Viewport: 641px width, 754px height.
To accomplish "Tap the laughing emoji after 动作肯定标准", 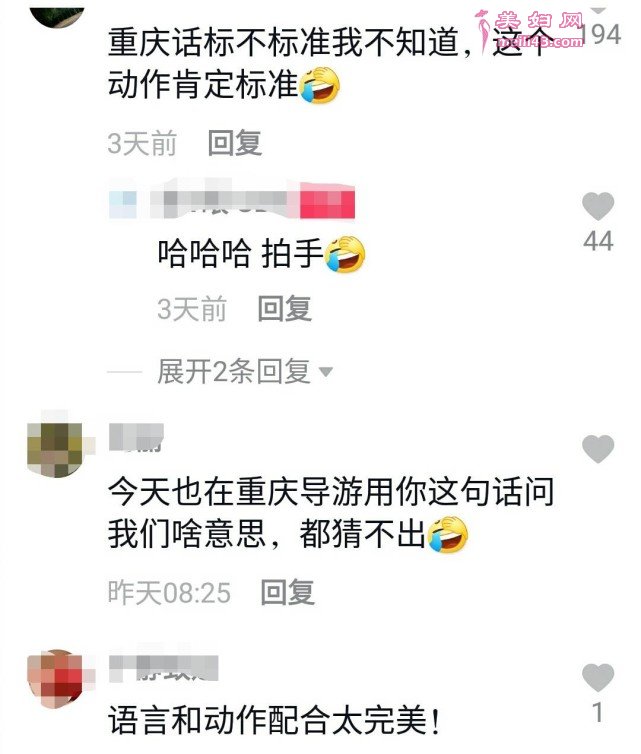I will (x=320, y=85).
